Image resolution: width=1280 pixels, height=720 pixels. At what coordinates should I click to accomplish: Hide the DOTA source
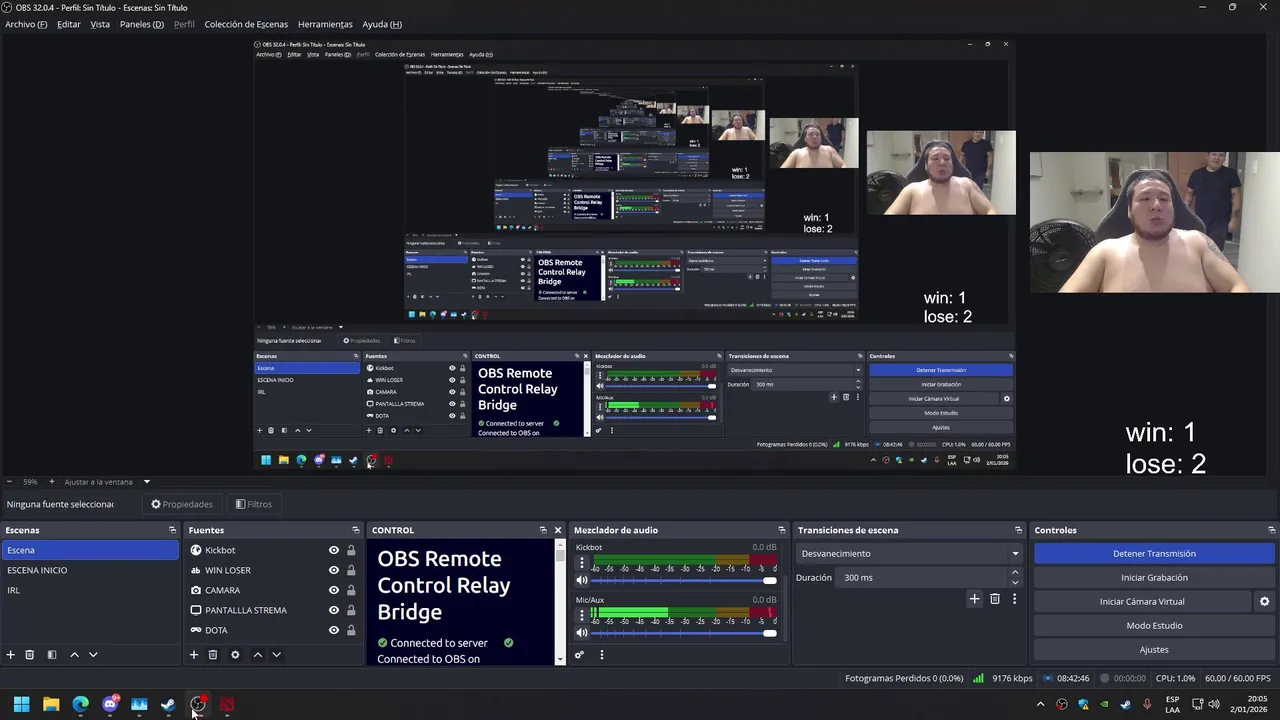pyautogui.click(x=334, y=630)
